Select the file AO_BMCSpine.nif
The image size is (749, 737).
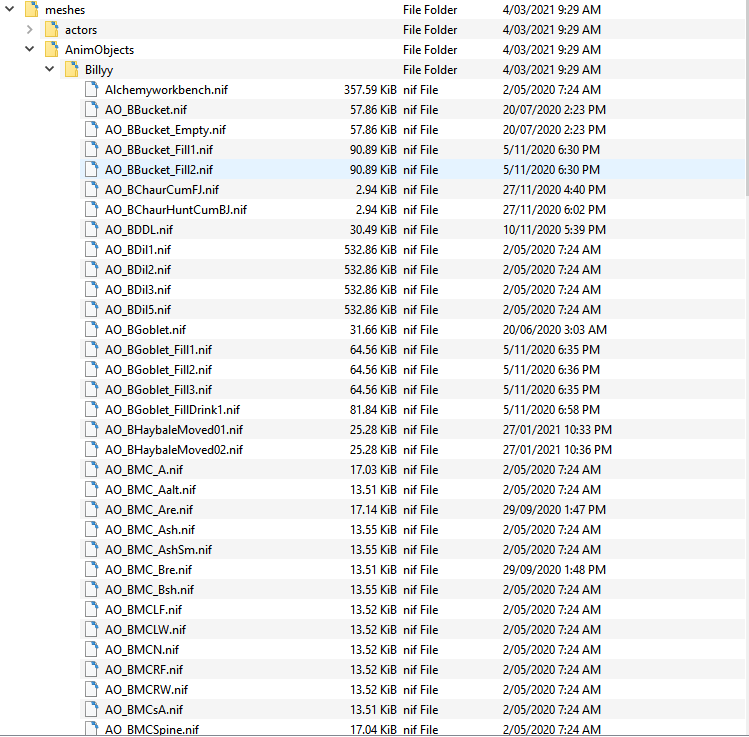pyautogui.click(x=152, y=729)
